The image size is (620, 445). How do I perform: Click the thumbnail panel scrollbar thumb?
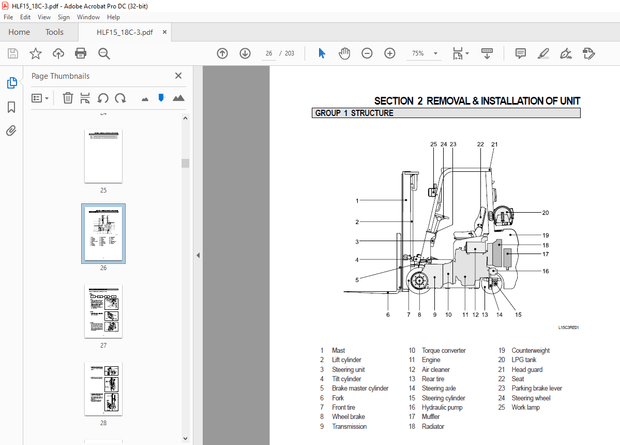pos(185,163)
